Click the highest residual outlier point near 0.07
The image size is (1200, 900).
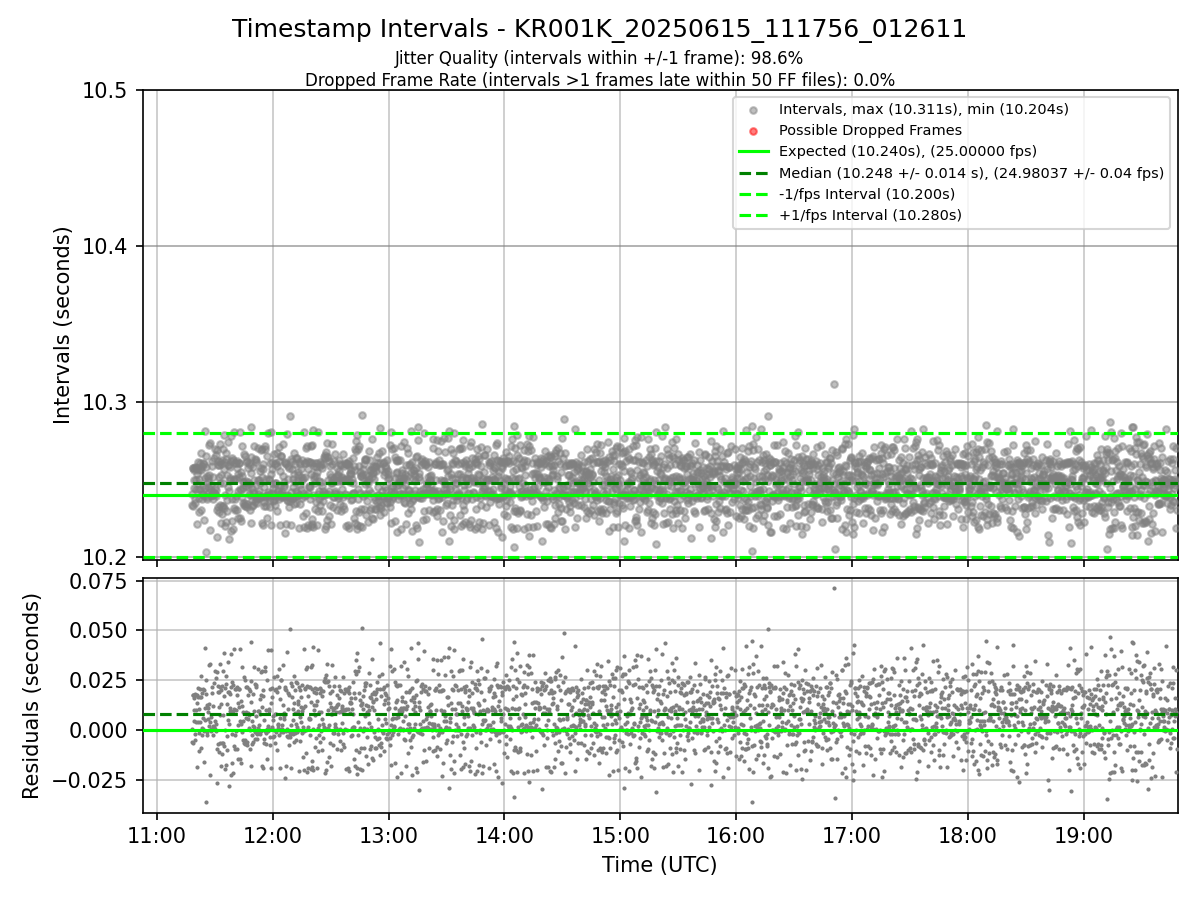coord(834,588)
